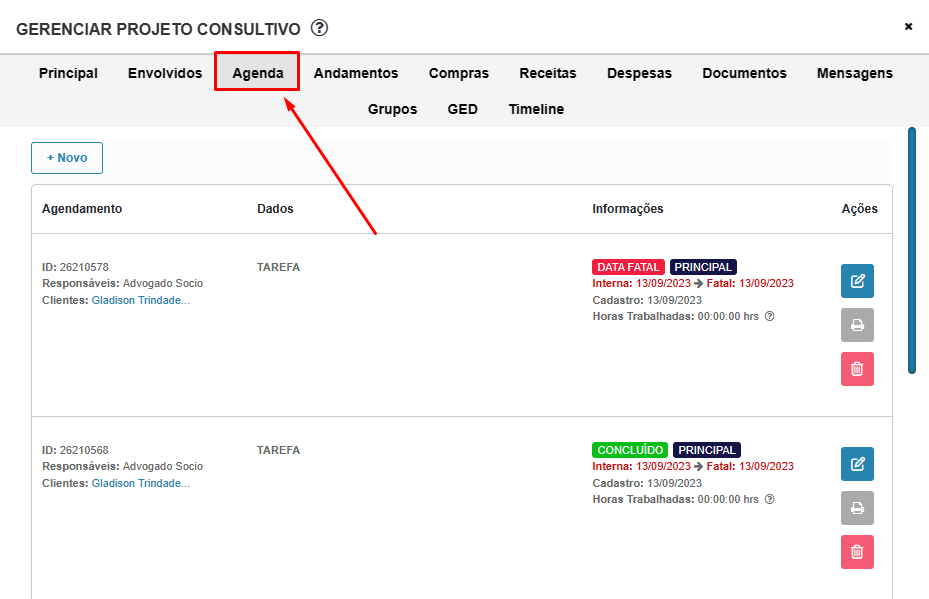Print task ID 26210578
929x599 pixels.
click(857, 325)
